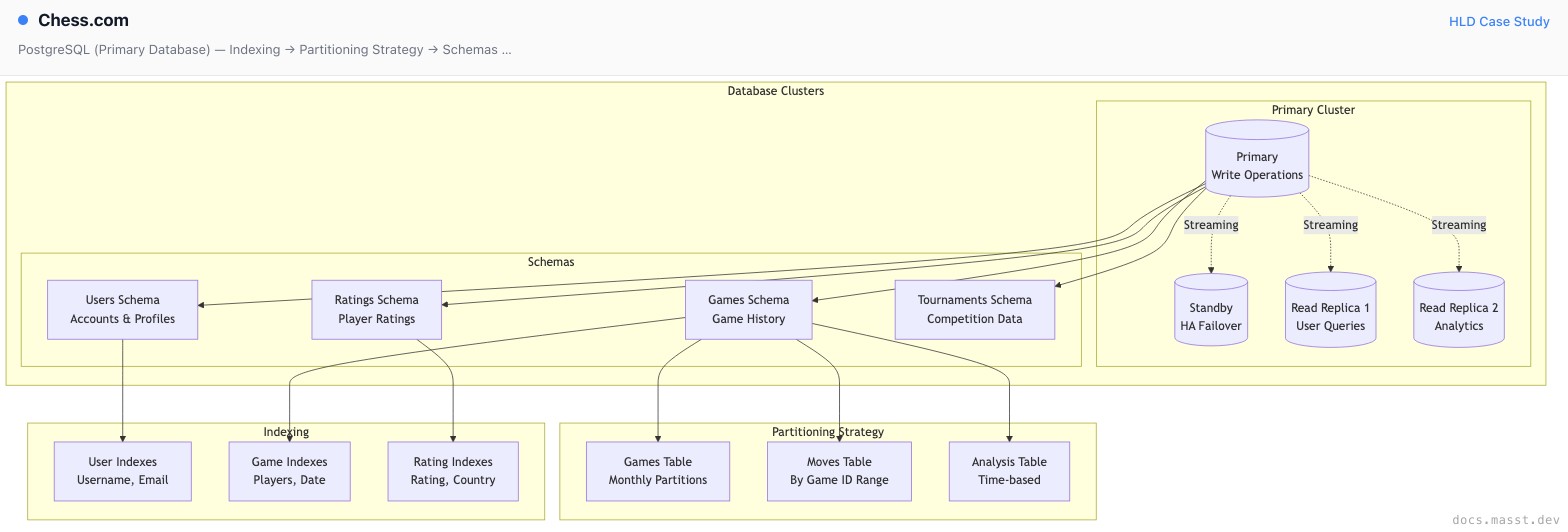Select the Analysis Table Time-based node
Image resolution: width=1568 pixels, height=532 pixels.
point(1009,471)
